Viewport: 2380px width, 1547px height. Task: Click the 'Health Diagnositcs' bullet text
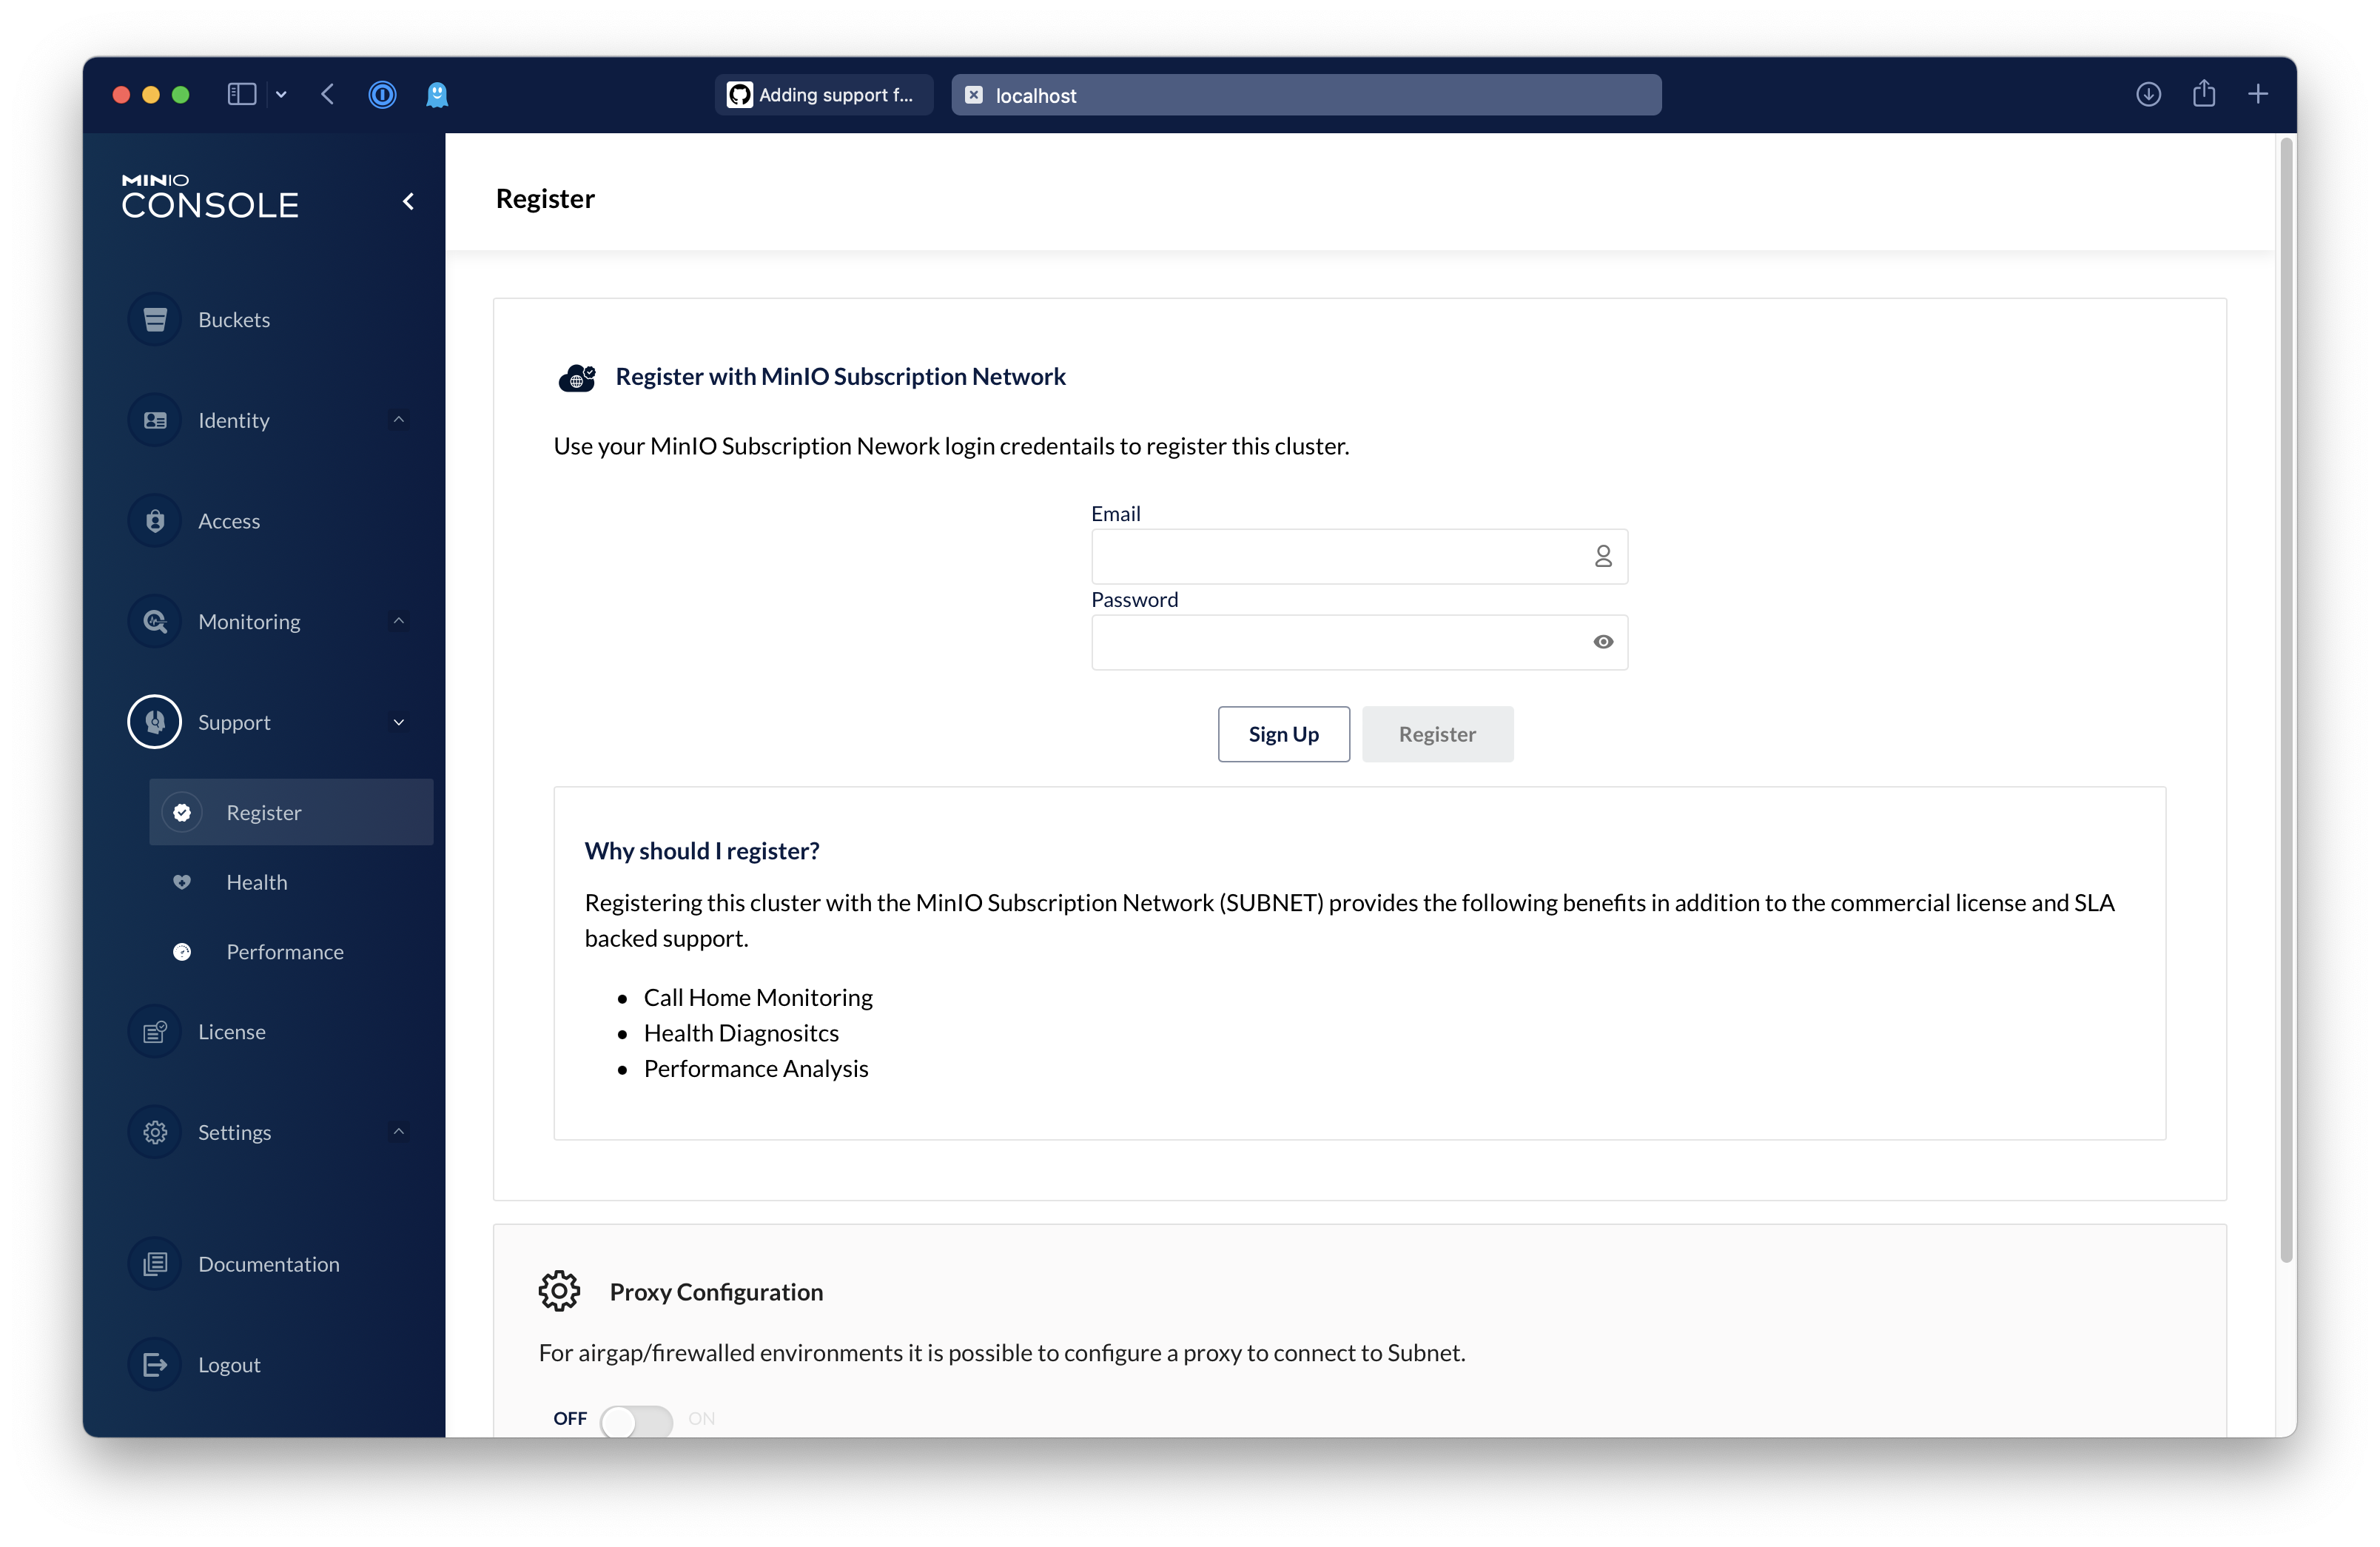(x=741, y=1033)
